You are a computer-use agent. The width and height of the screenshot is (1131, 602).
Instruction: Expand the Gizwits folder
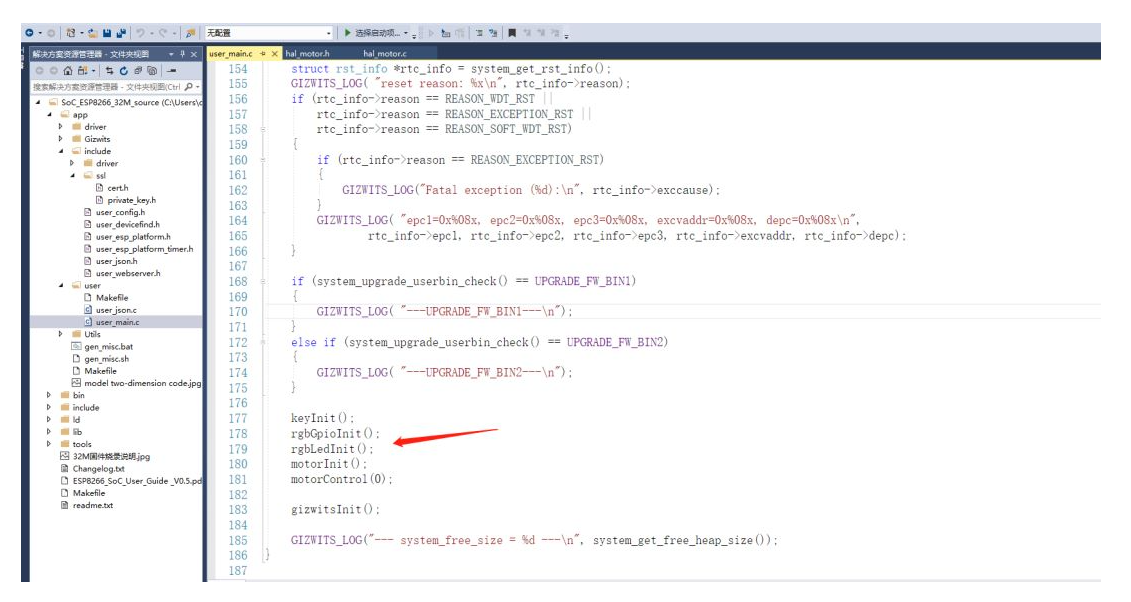(61, 138)
